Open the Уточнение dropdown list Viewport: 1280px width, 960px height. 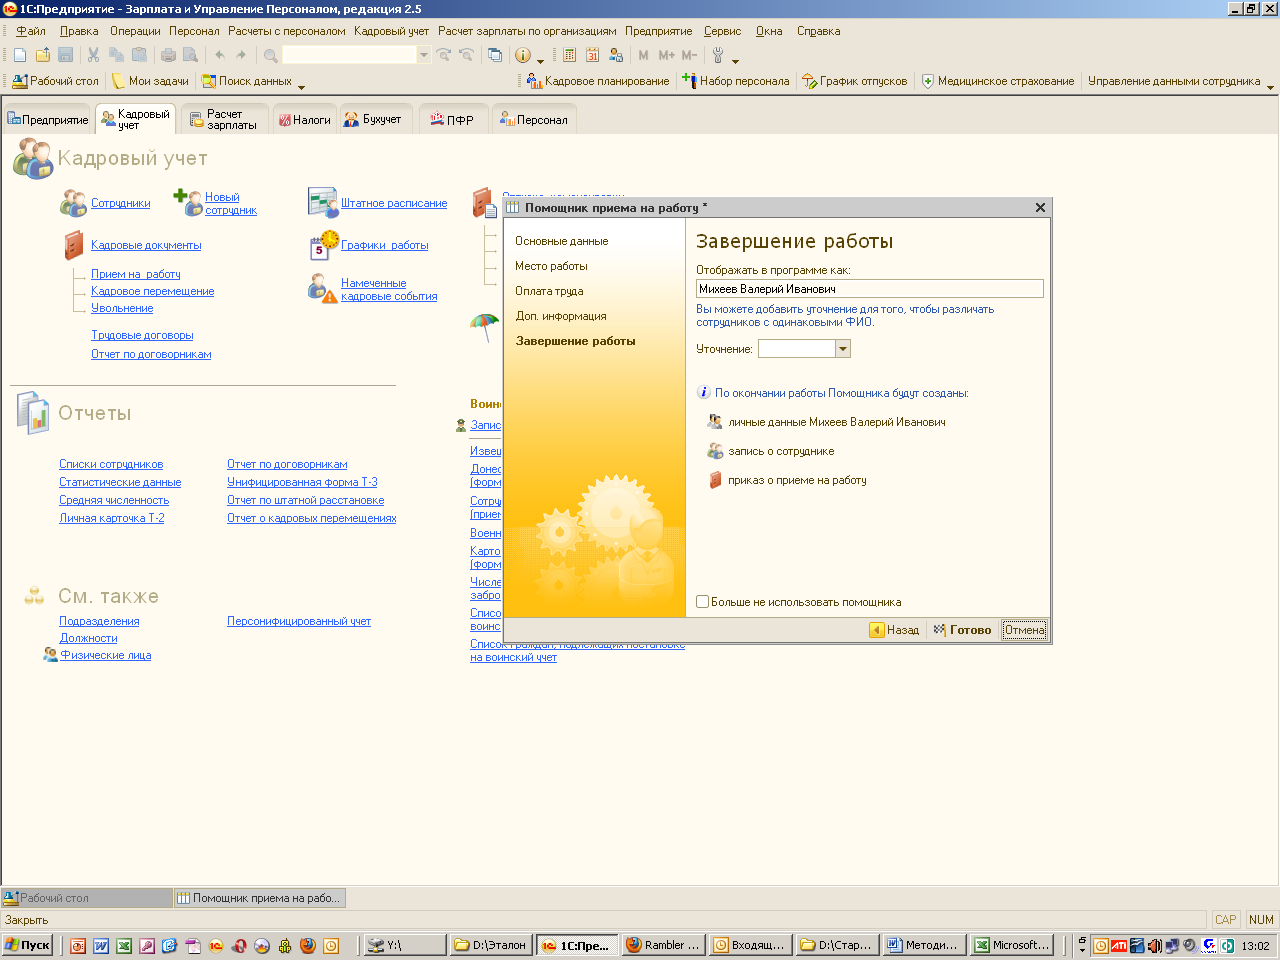tap(842, 349)
